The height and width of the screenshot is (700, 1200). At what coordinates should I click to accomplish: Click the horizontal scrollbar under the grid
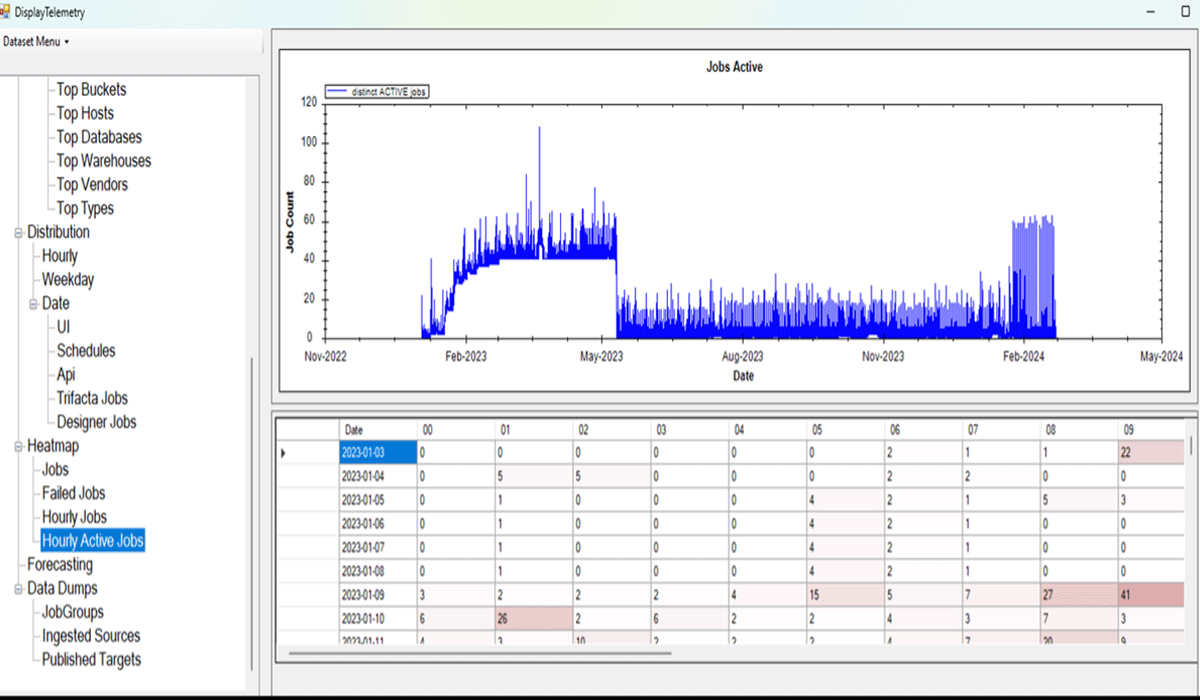click(480, 654)
